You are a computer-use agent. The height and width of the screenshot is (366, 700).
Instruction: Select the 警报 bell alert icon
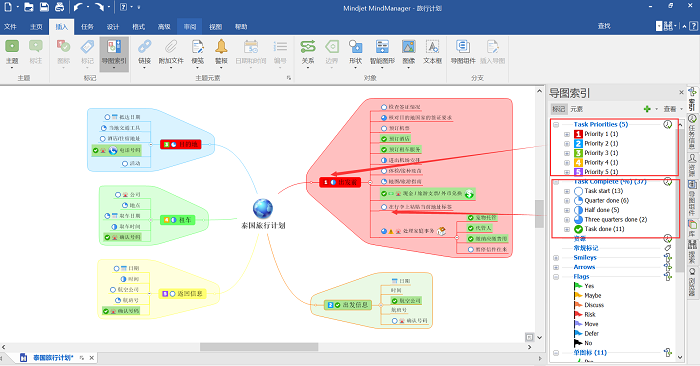pos(221,52)
